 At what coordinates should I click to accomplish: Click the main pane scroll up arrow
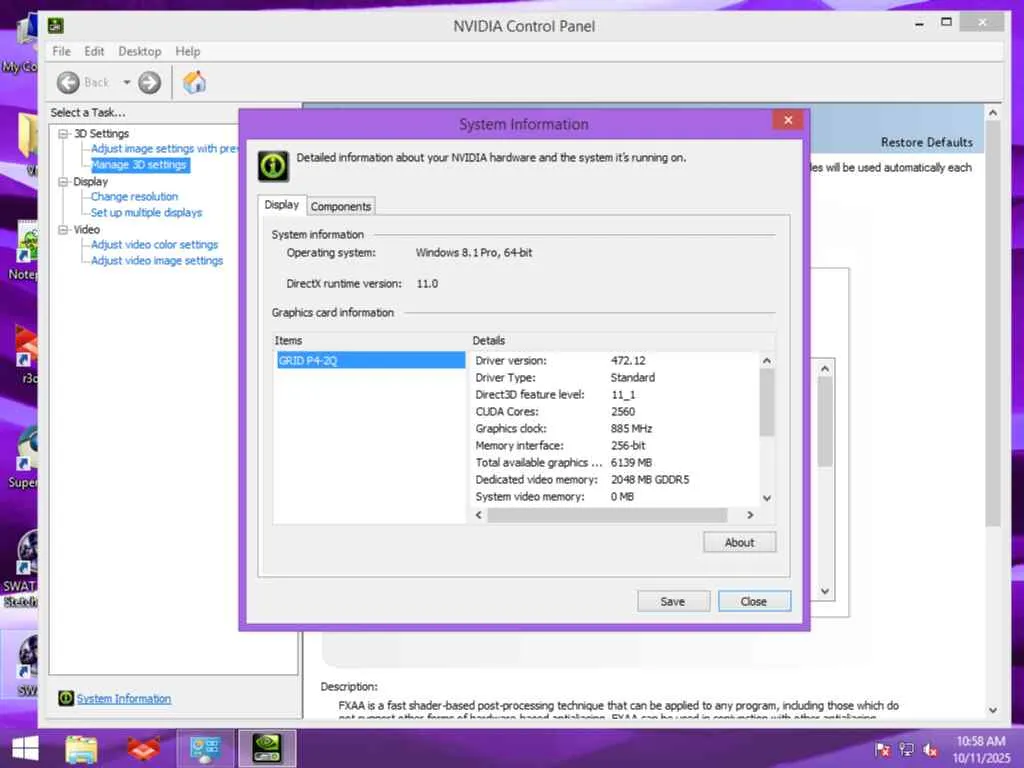[x=993, y=113]
